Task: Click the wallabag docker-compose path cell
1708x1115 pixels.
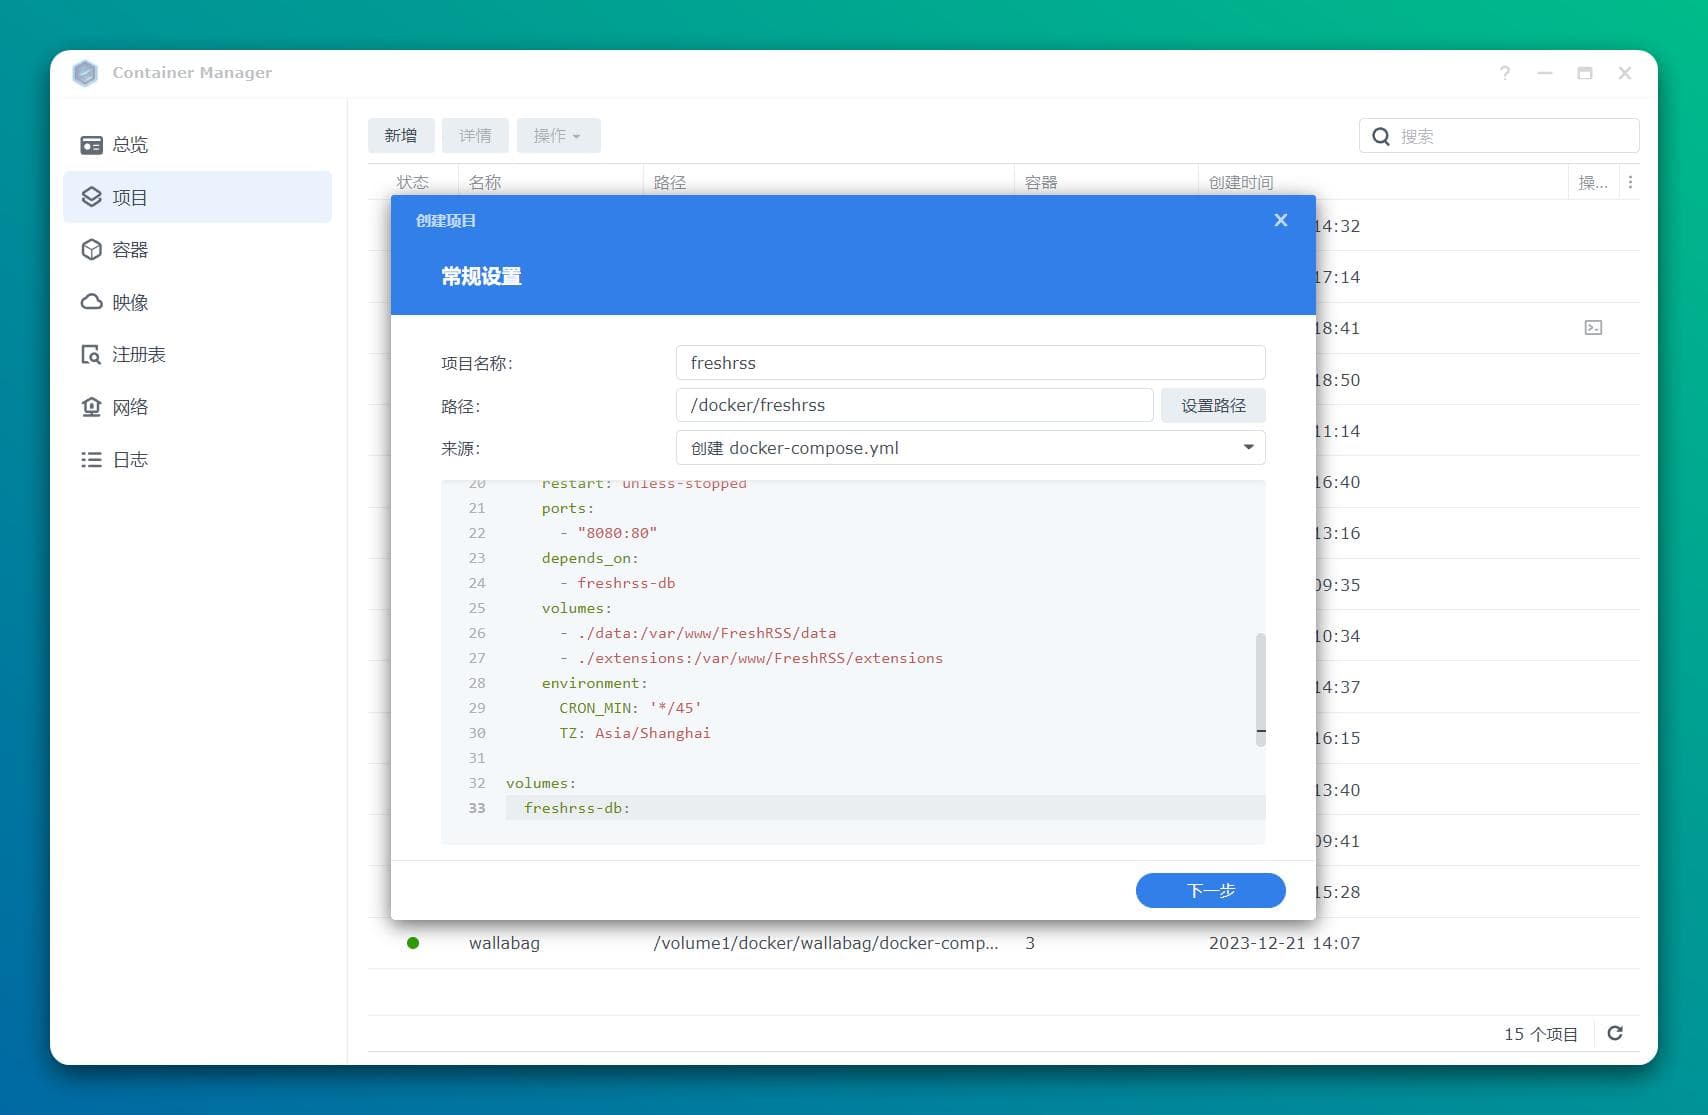Action: coord(825,943)
